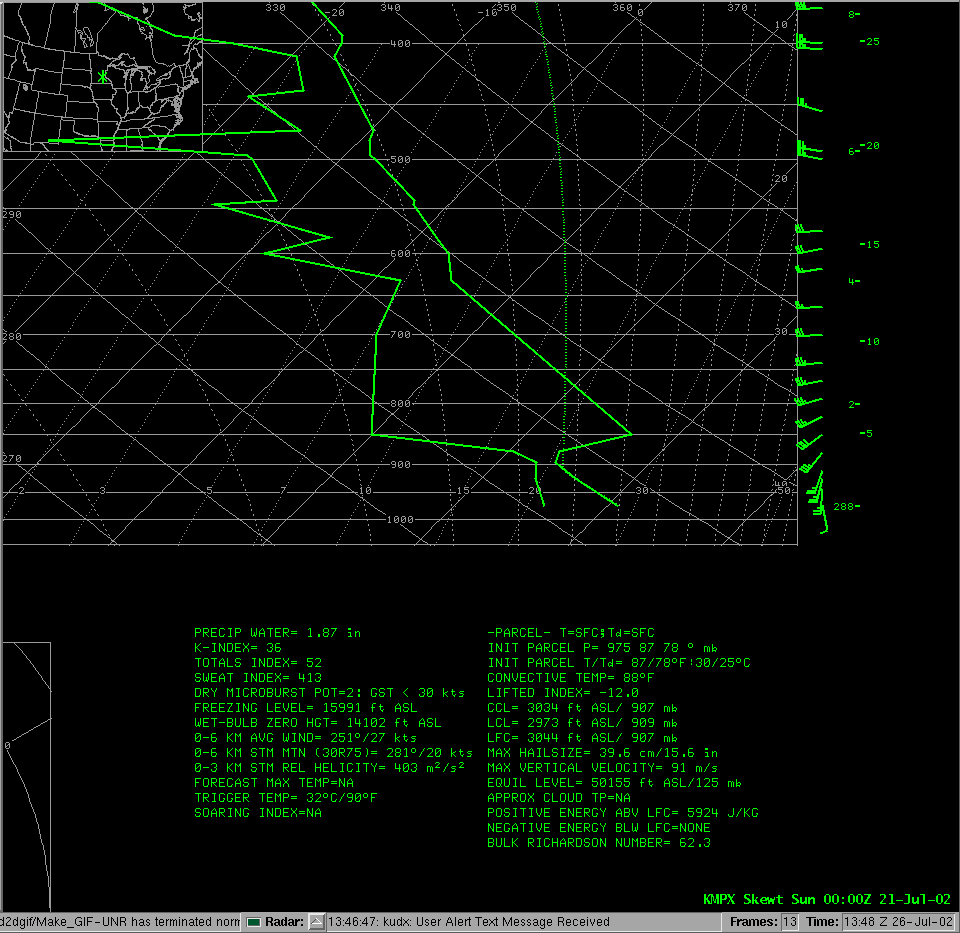Click the inset map of North America
The width and height of the screenshot is (960, 933).
coord(102,77)
